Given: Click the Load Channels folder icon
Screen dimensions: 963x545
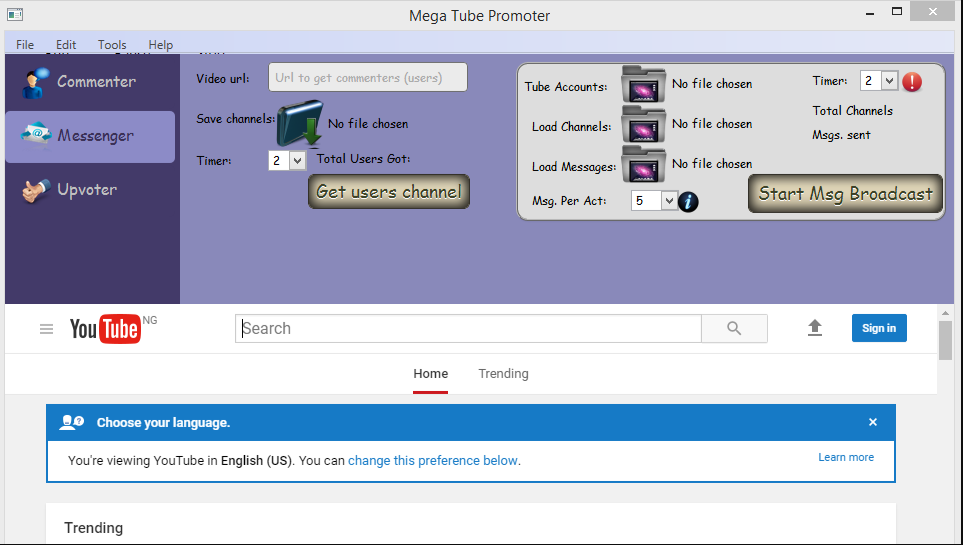Looking at the screenshot, I should [x=643, y=124].
